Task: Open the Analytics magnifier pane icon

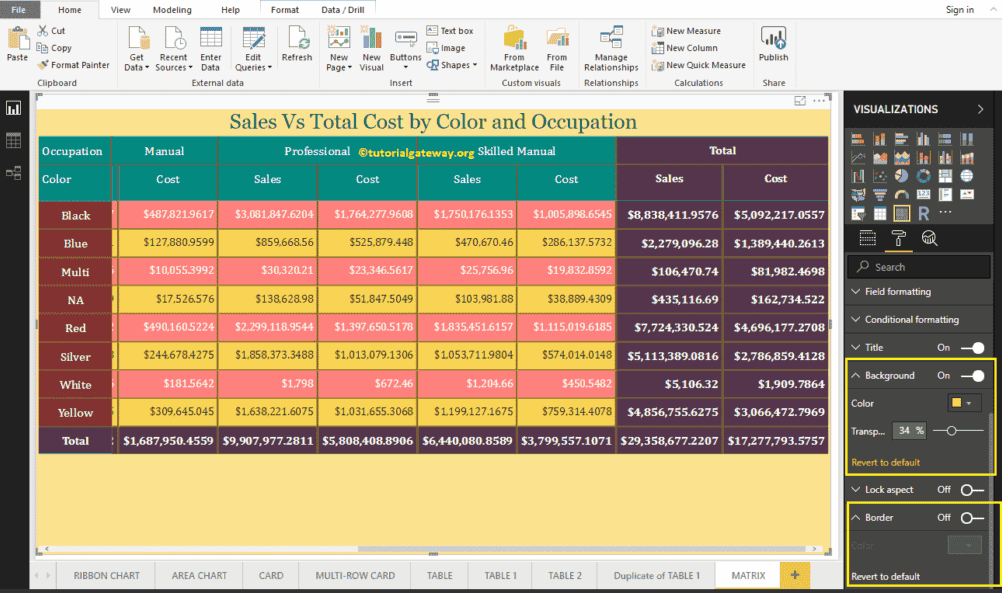Action: tap(929, 238)
